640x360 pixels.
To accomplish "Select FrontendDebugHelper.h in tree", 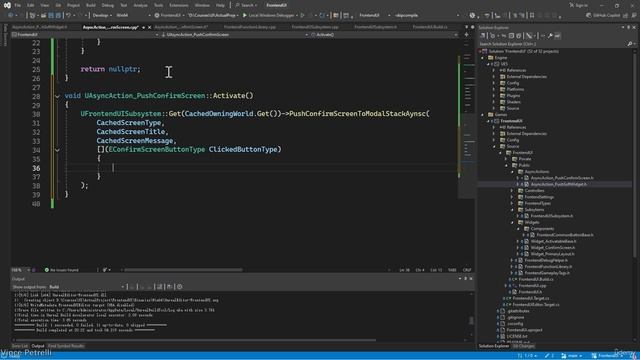I will pyautogui.click(x=546, y=260).
